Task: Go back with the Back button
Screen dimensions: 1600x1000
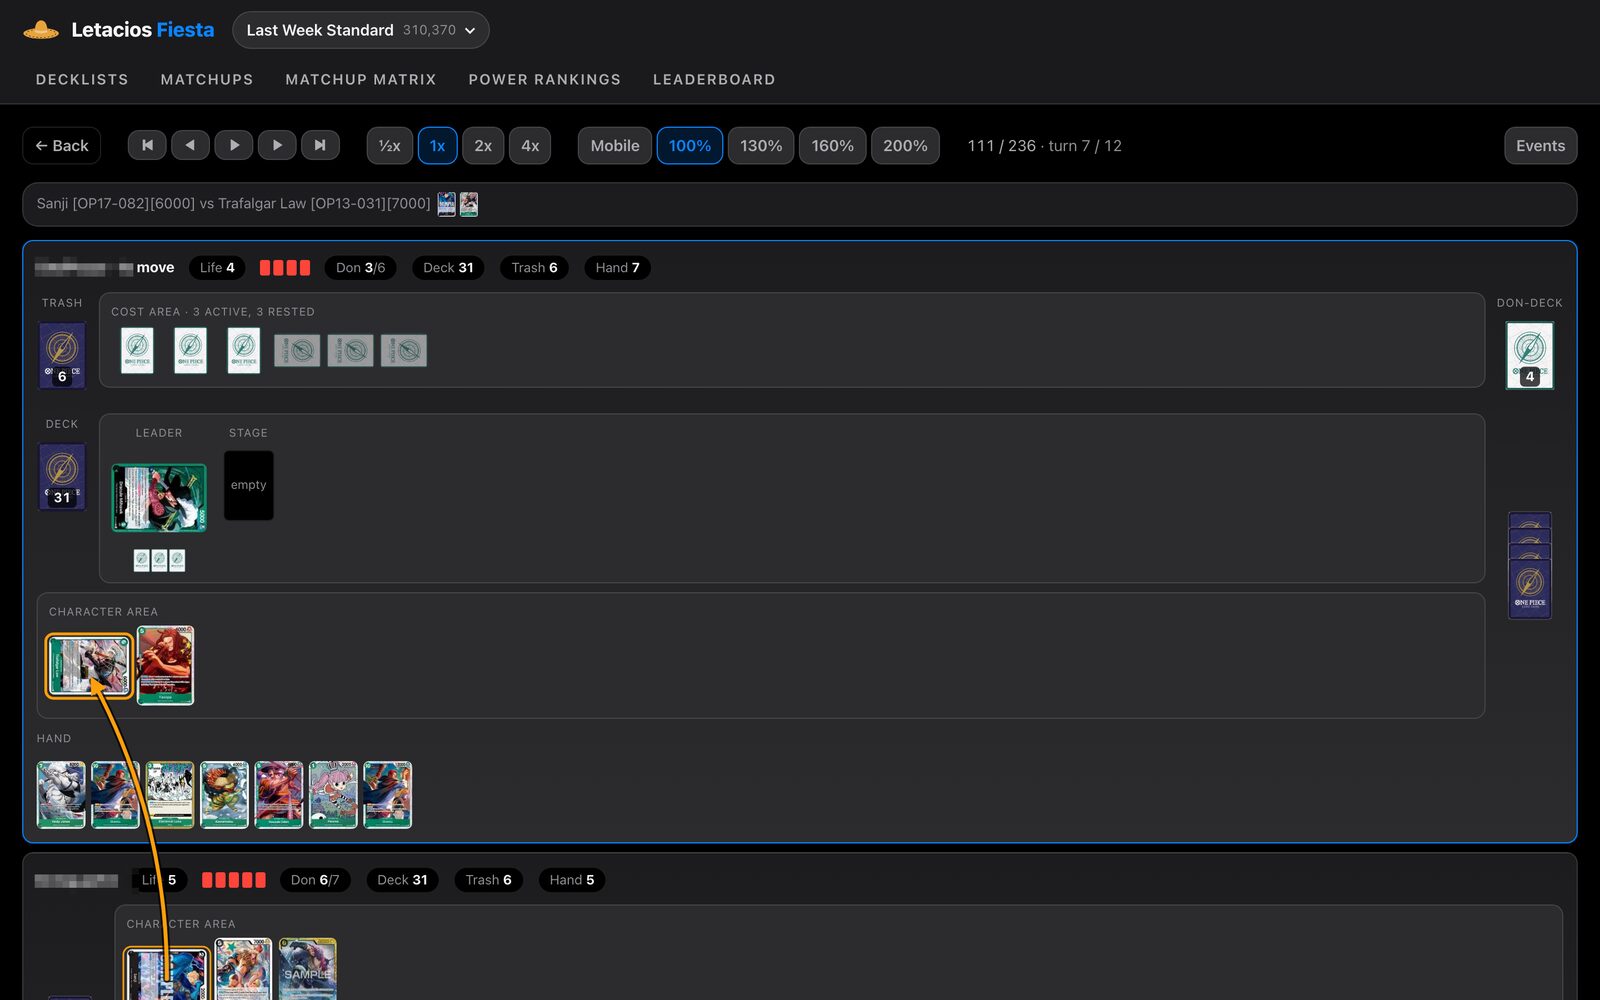Action: 62,145
